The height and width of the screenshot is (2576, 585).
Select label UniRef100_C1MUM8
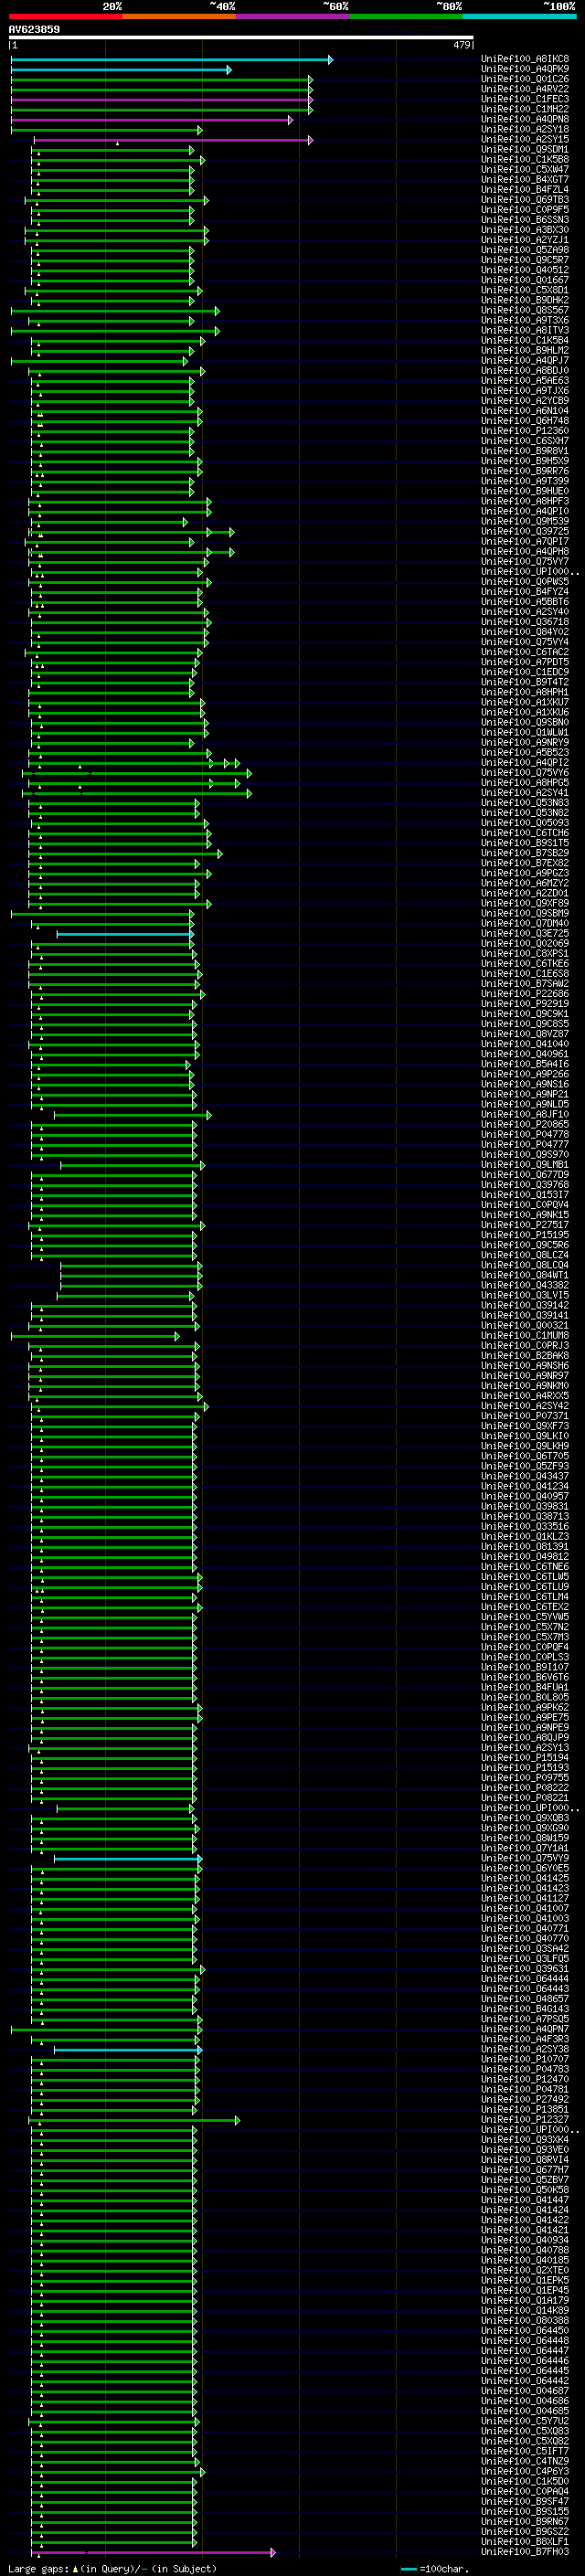coord(525,1335)
